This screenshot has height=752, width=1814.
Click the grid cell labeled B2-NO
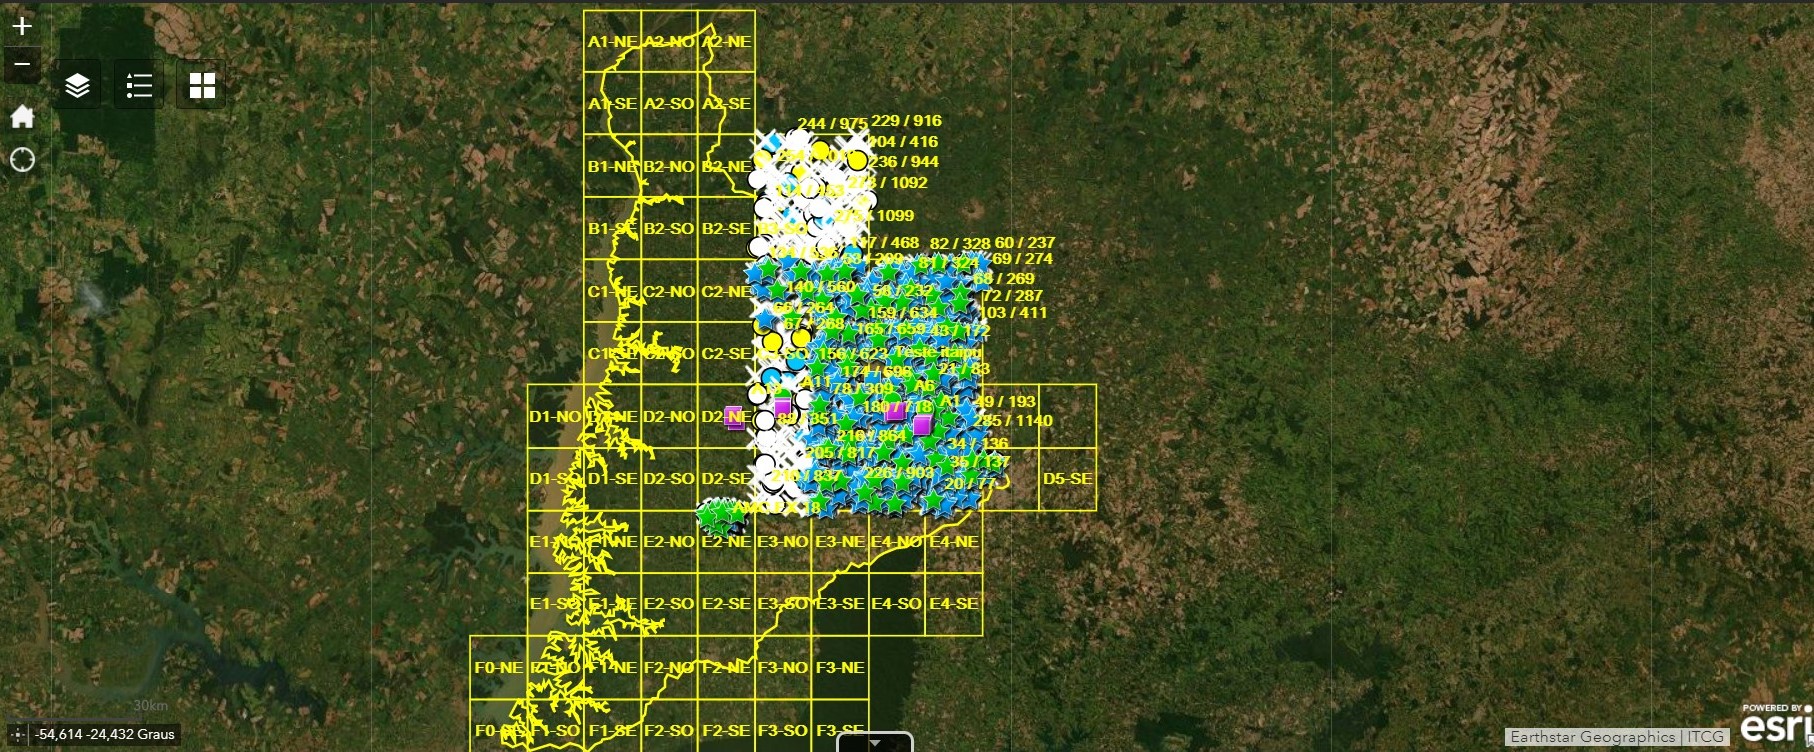[x=669, y=166]
